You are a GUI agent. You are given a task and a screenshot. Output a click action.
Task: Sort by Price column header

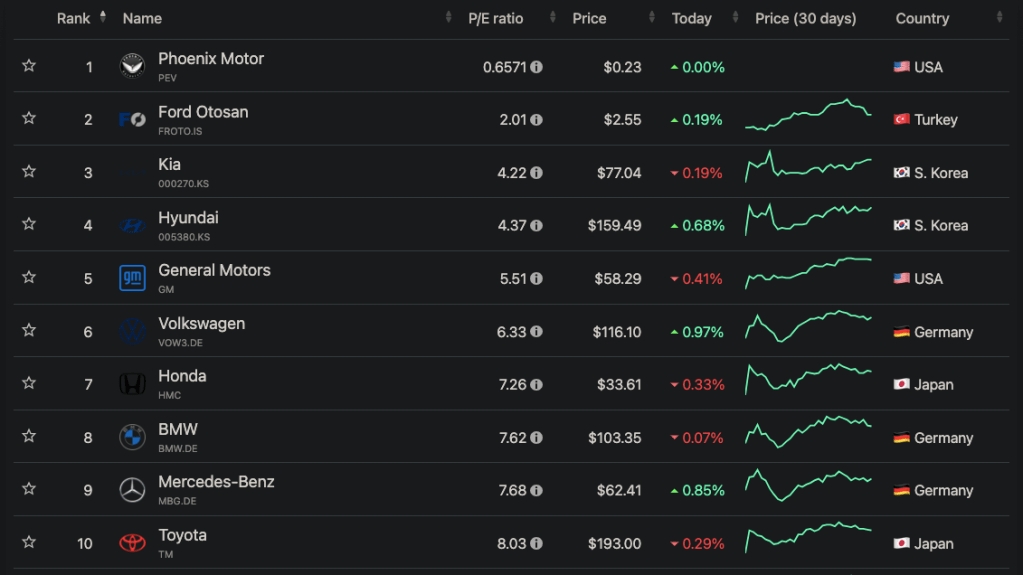pos(589,18)
